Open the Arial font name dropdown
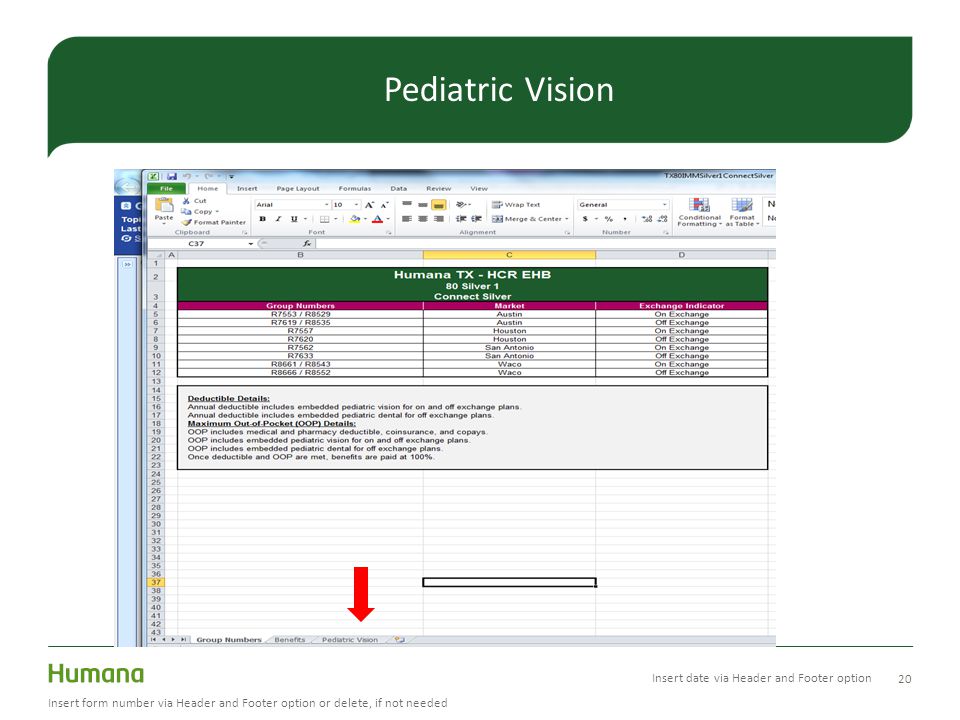The height and width of the screenshot is (720, 960). pos(326,204)
